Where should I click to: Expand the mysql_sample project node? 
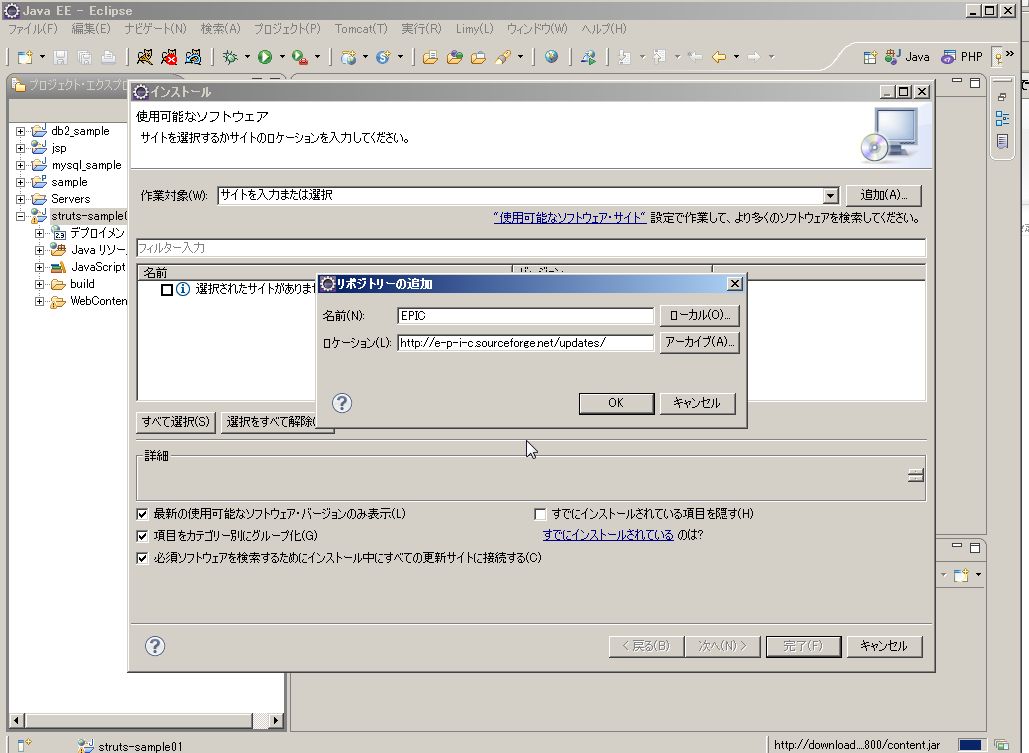(x=20, y=165)
